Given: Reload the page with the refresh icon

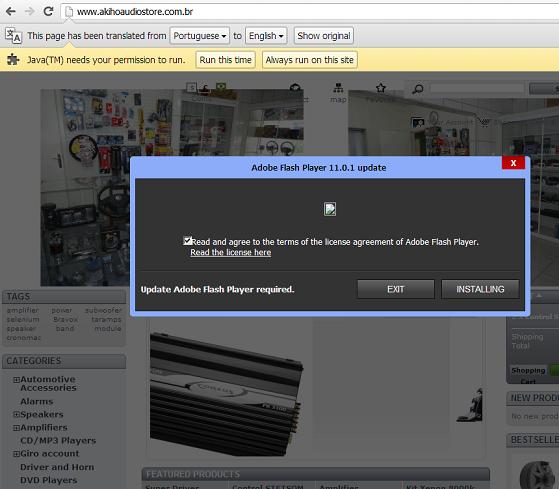Looking at the screenshot, I should point(48,11).
